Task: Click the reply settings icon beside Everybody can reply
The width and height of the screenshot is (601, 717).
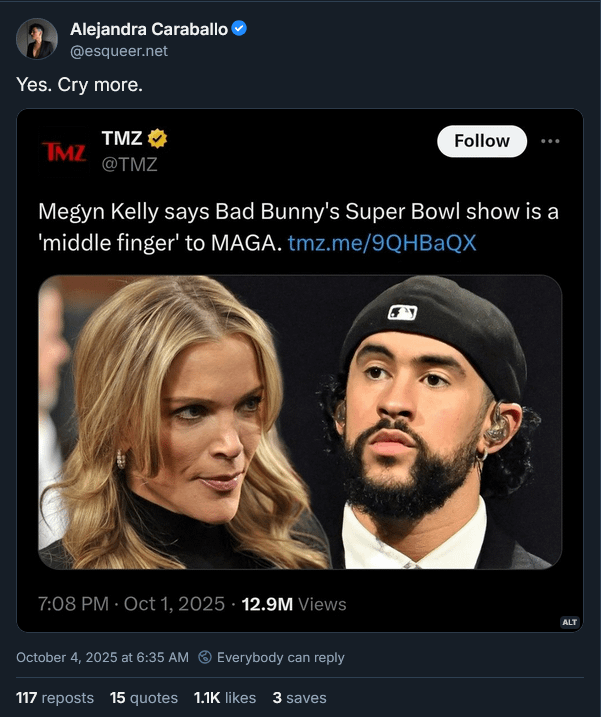Action: click(x=205, y=657)
